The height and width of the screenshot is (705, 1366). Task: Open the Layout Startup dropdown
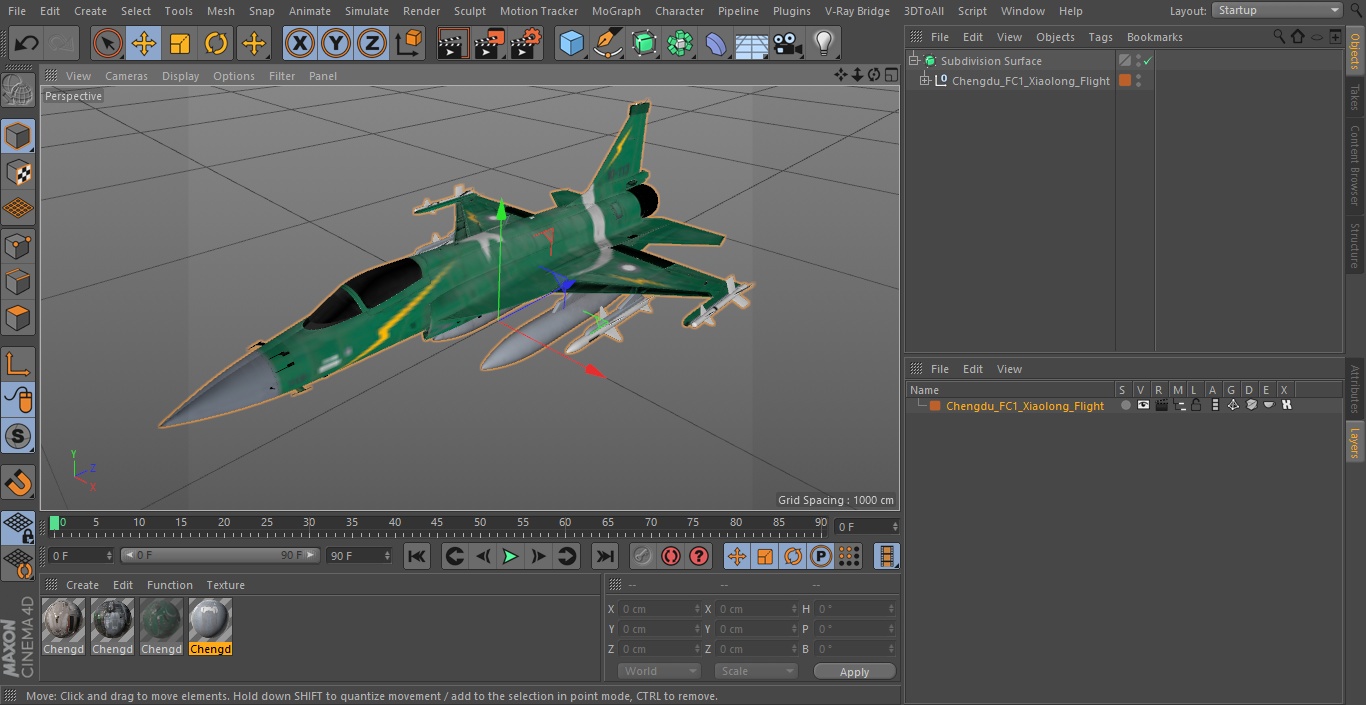click(x=1277, y=10)
